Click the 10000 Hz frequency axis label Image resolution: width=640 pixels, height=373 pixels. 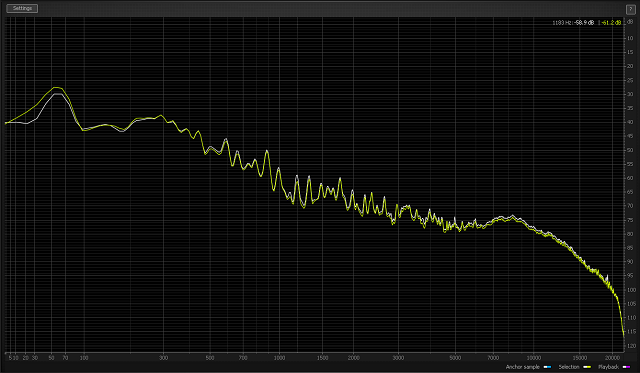(533, 358)
